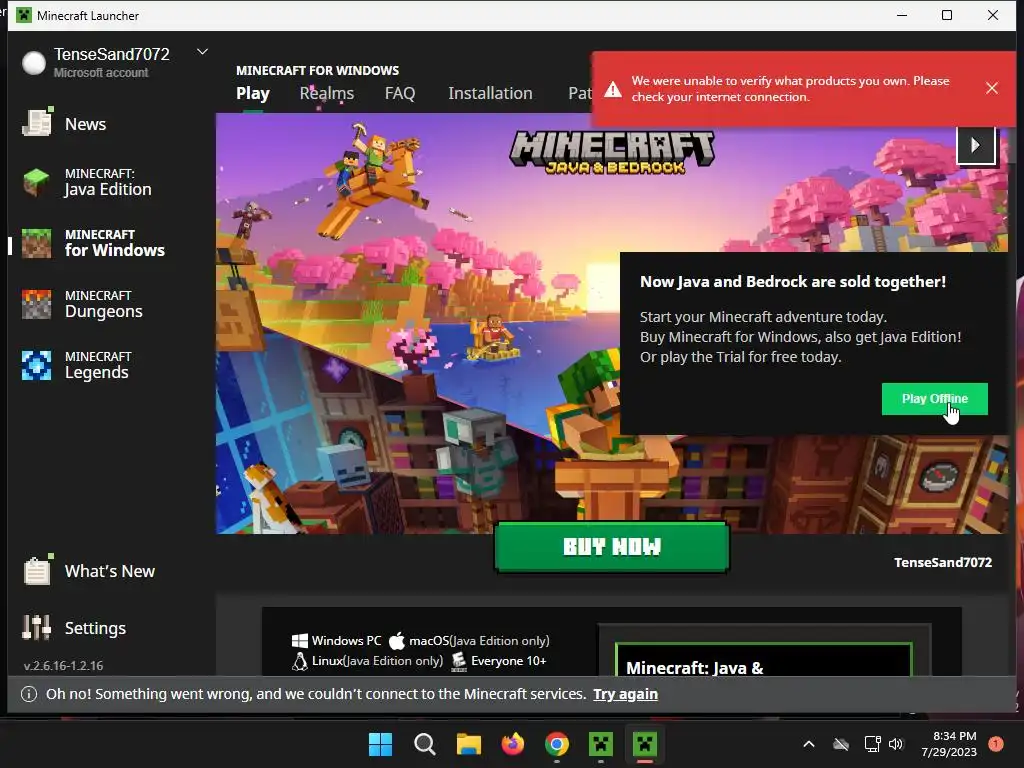
Task: Advance the banner with the next arrow
Action: tap(976, 145)
